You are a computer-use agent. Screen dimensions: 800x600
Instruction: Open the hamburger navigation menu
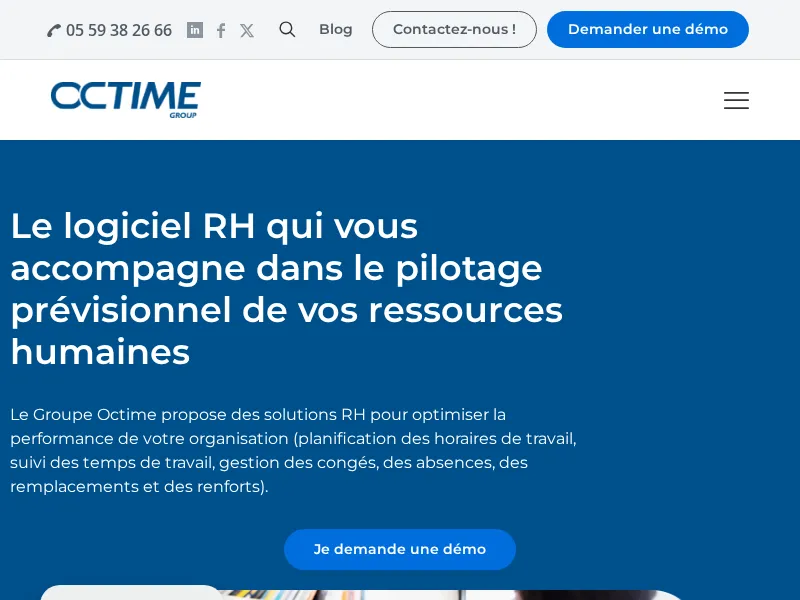736,101
